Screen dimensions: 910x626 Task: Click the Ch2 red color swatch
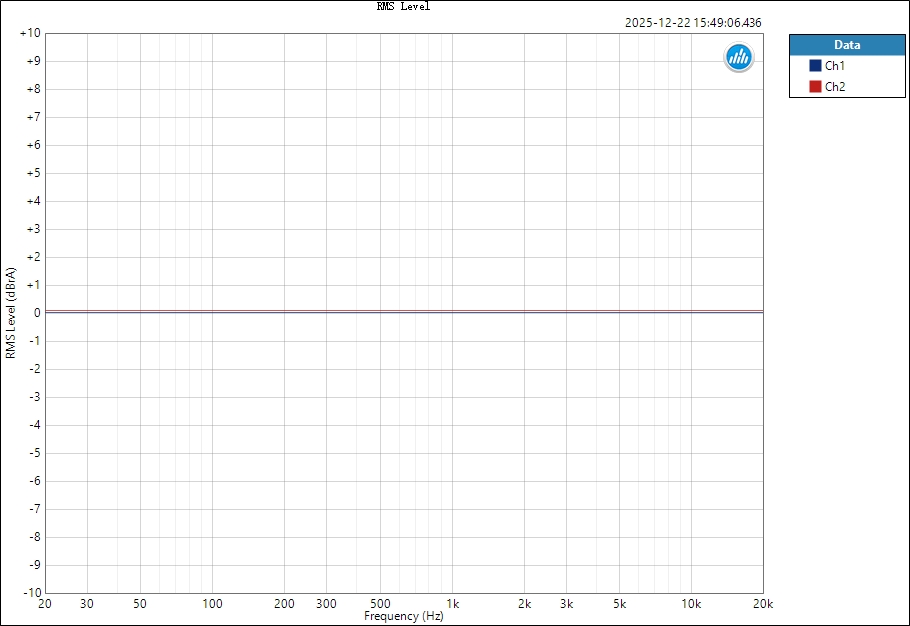815,87
